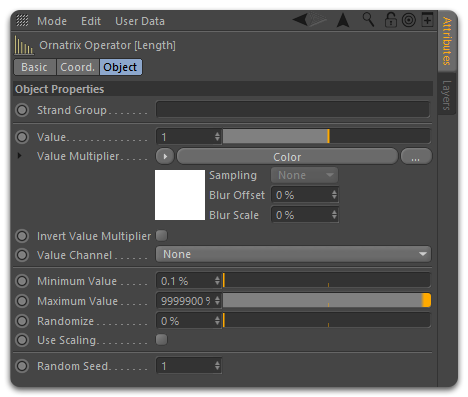The width and height of the screenshot is (468, 397).
Task: Toggle animation dot for Strand Group
Action: coord(22,110)
